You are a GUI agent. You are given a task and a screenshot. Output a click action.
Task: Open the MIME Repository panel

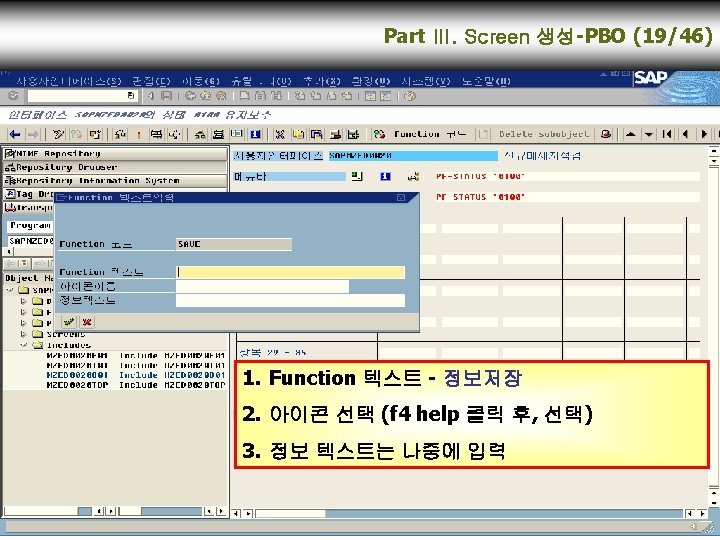(x=115, y=153)
